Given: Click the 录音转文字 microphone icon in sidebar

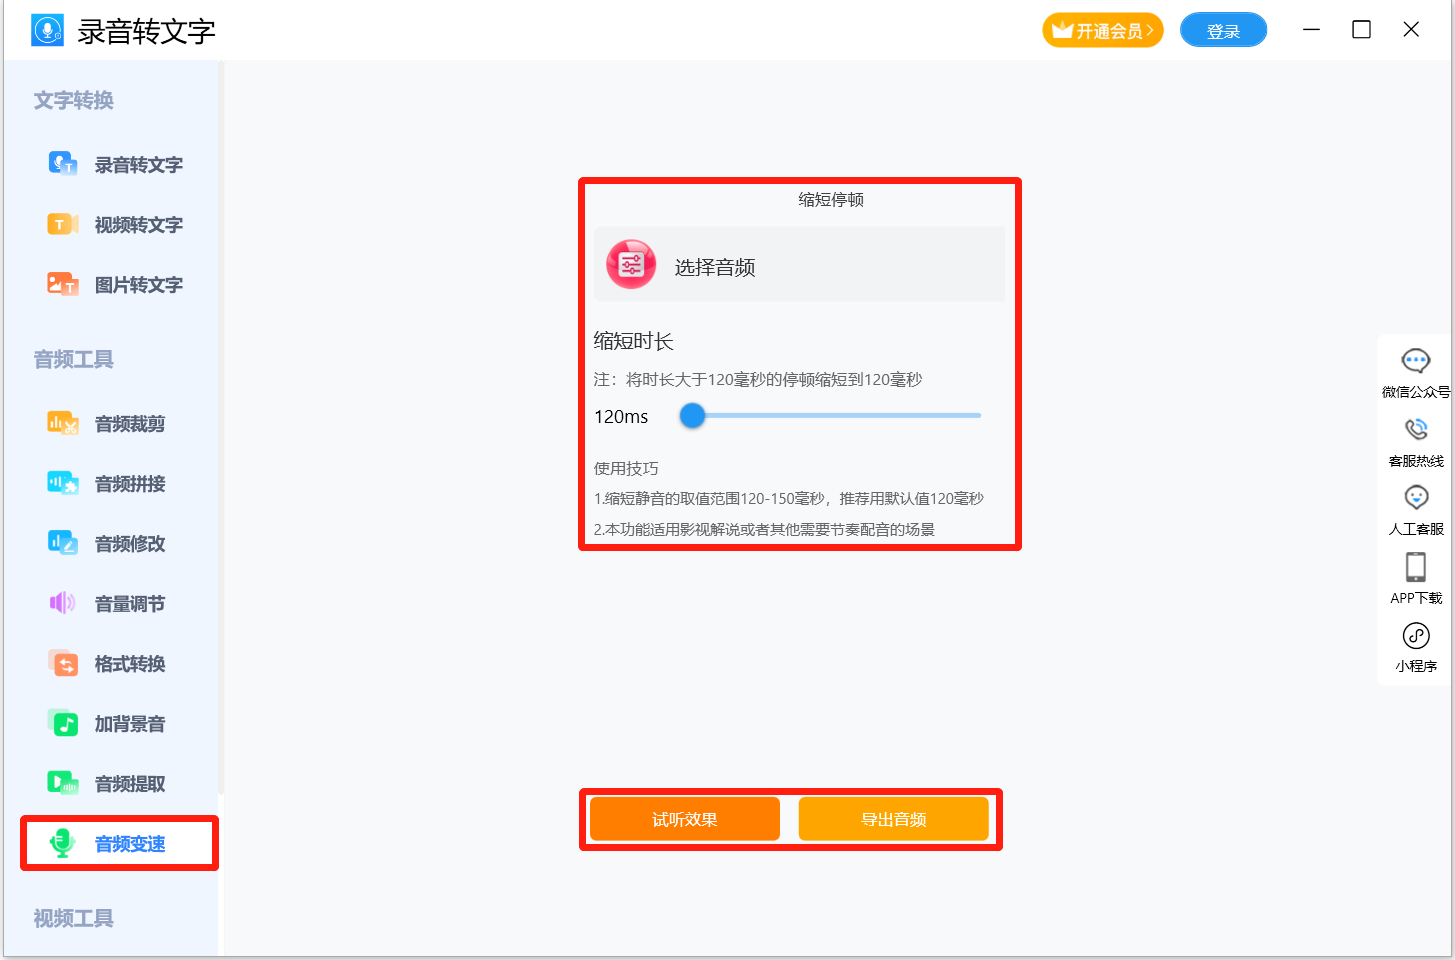Looking at the screenshot, I should coord(63,164).
